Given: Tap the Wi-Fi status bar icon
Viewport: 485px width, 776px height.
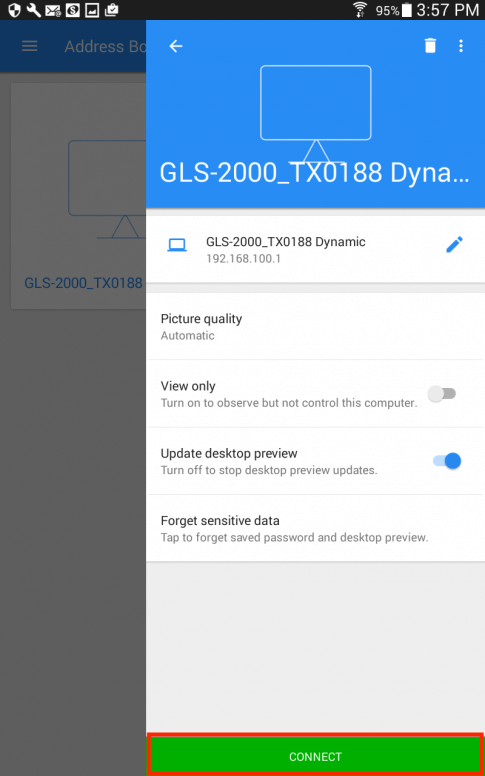Looking at the screenshot, I should (360, 10).
